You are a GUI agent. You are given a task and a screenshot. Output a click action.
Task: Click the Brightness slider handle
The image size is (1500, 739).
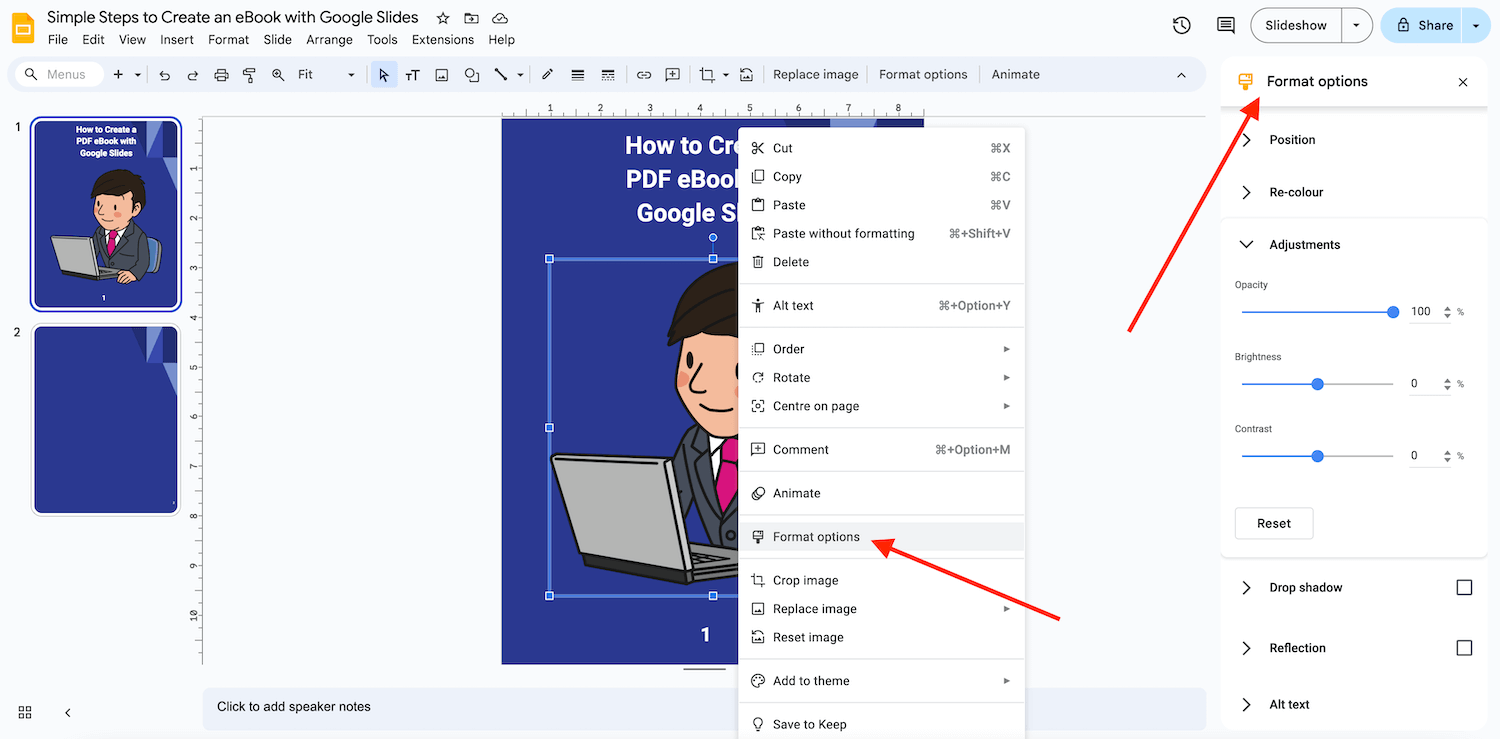tap(1317, 384)
